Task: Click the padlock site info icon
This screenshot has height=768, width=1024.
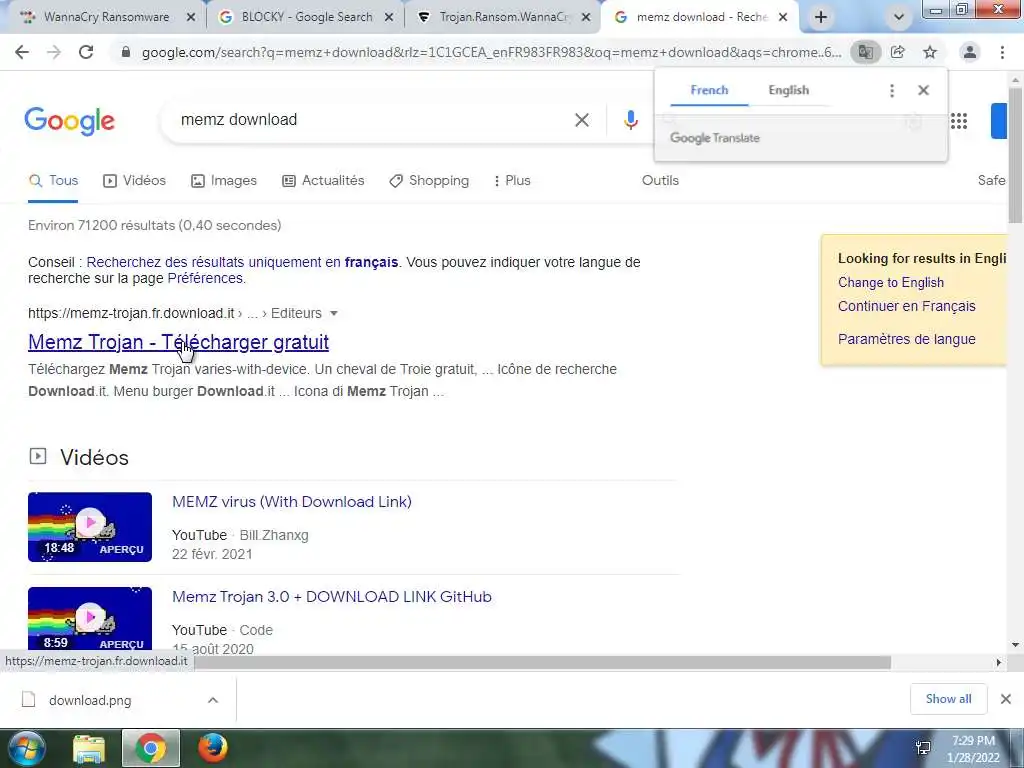Action: (x=126, y=52)
